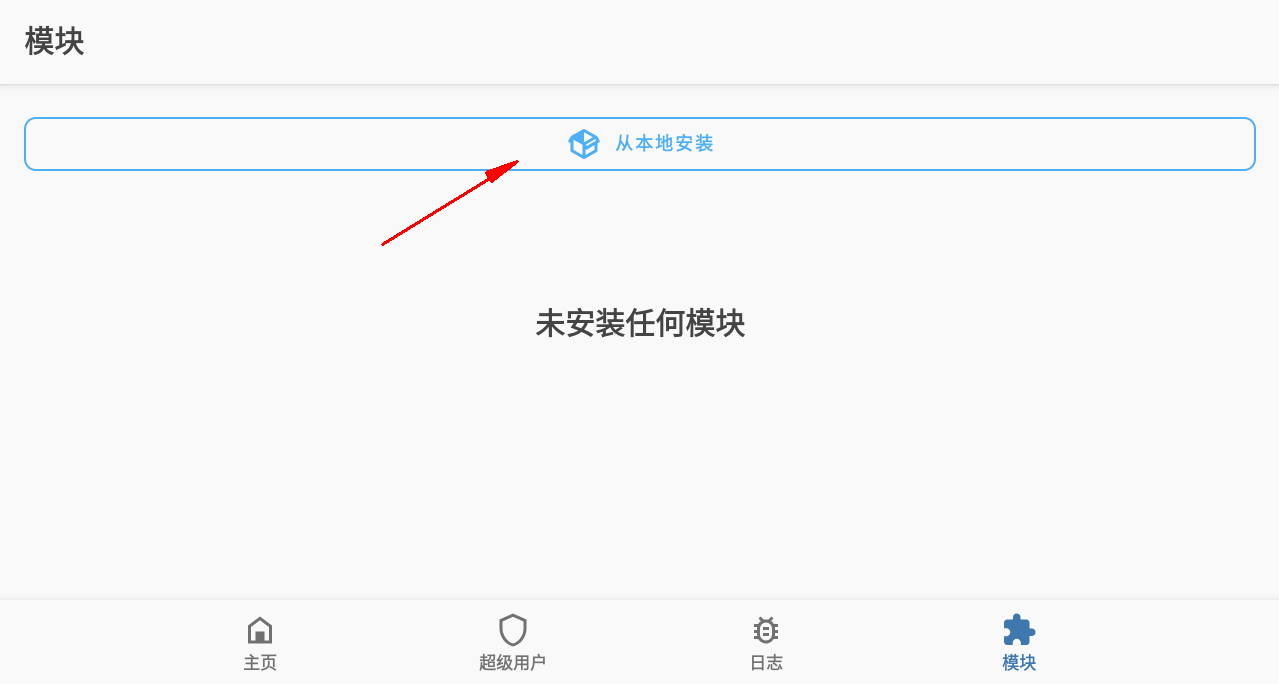Open the Logs bug icon
The width and height of the screenshot is (1279, 684).
click(766, 630)
